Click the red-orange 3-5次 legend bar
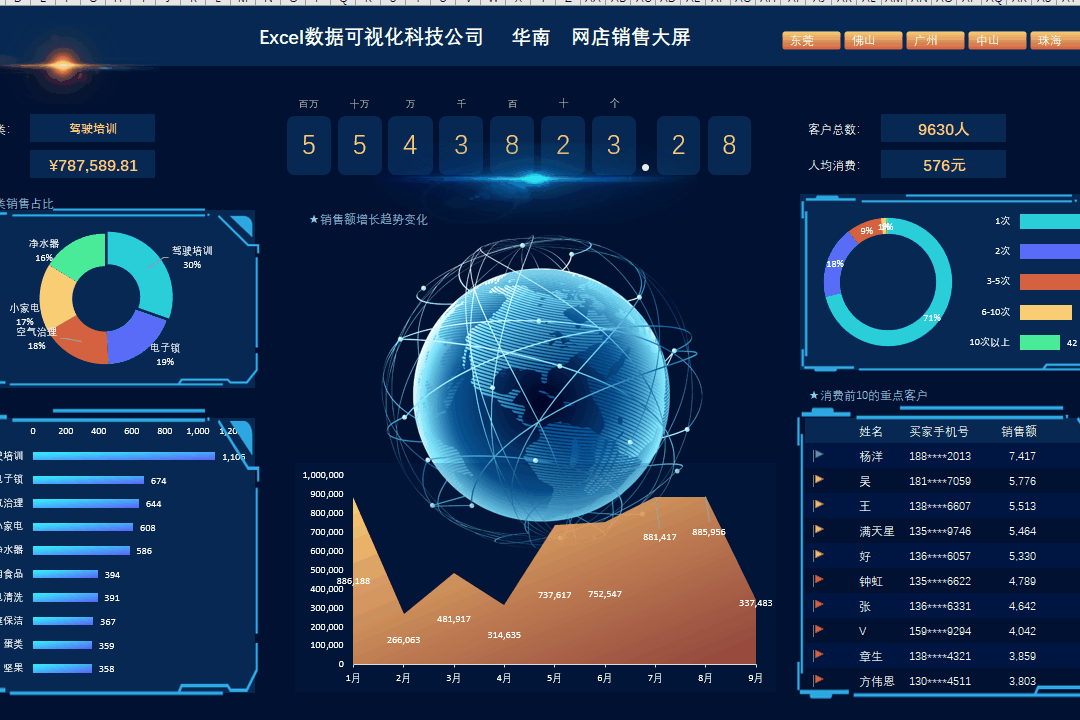The image size is (1080, 720). [1049, 282]
